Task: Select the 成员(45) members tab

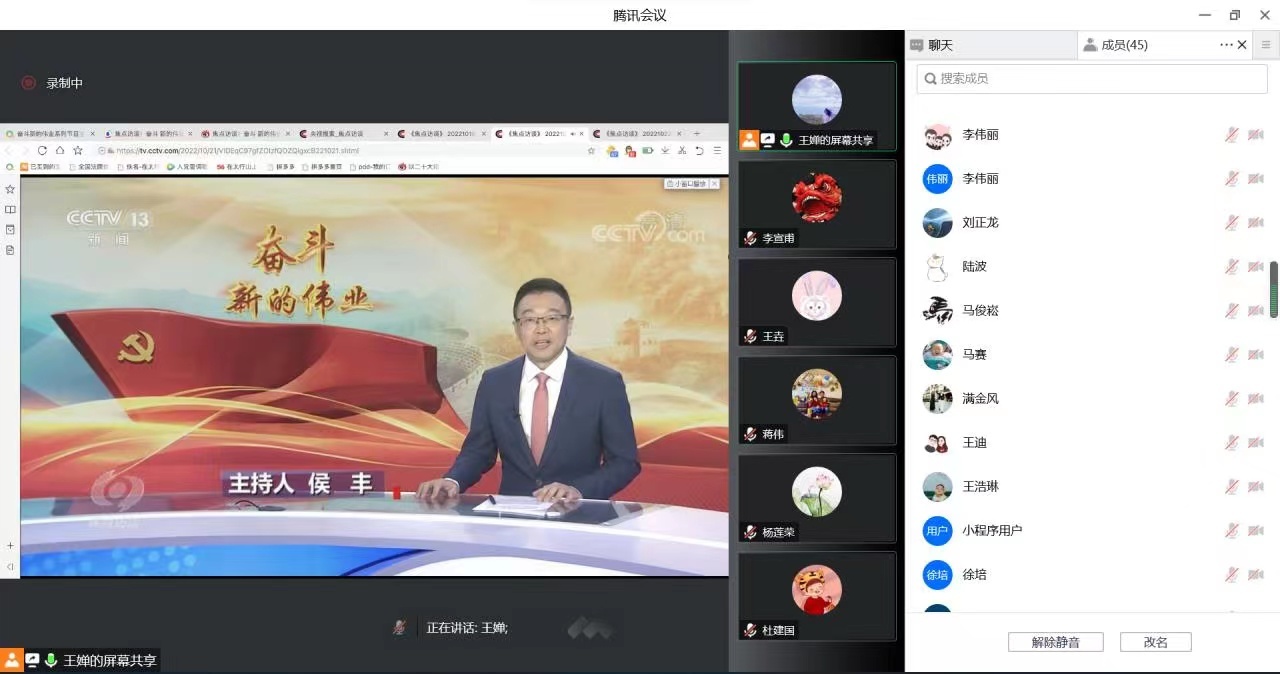Action: coord(1115,45)
